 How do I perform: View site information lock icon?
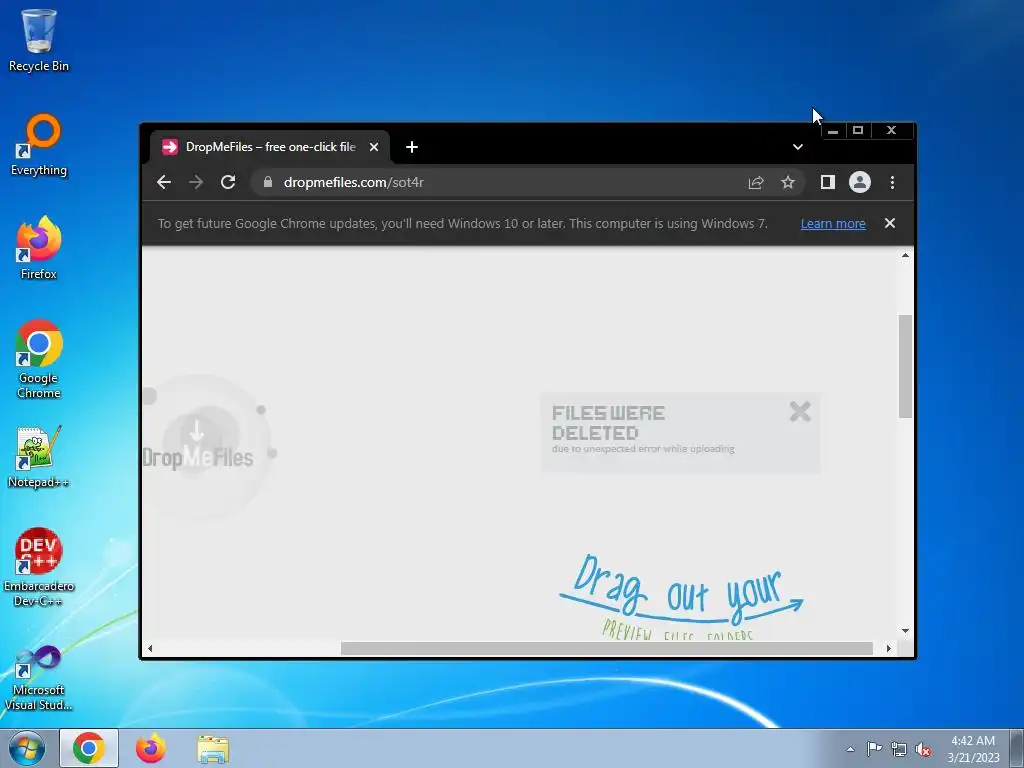point(268,182)
